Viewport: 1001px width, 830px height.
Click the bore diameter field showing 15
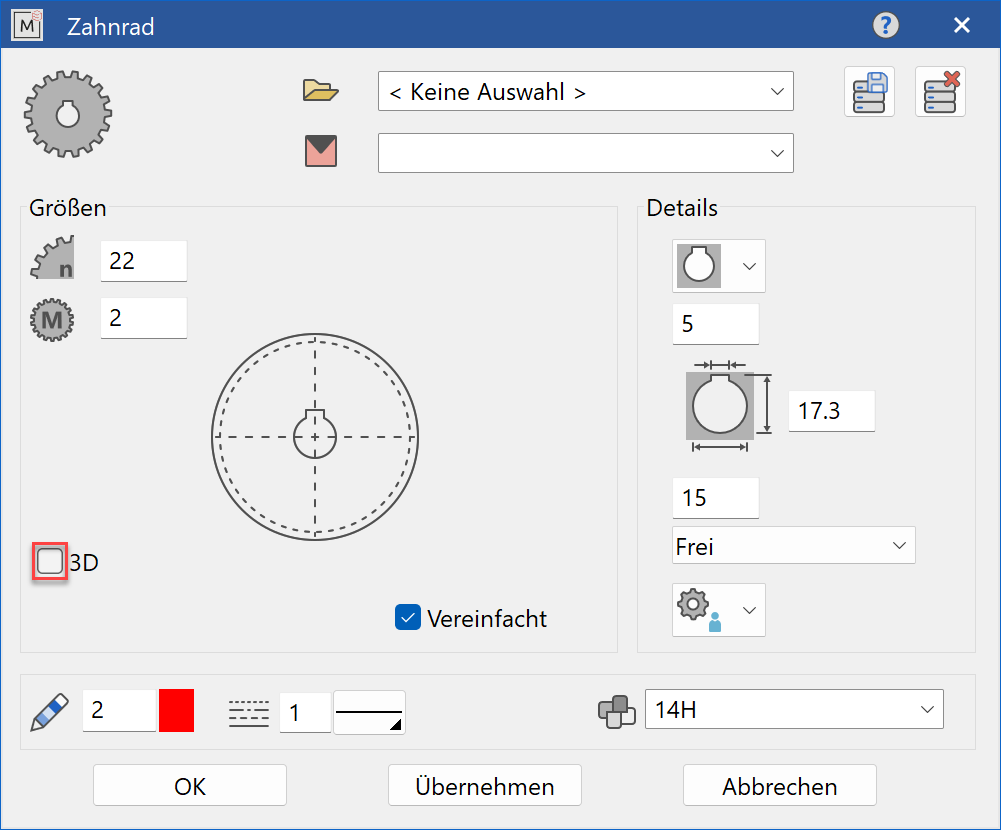pos(716,497)
